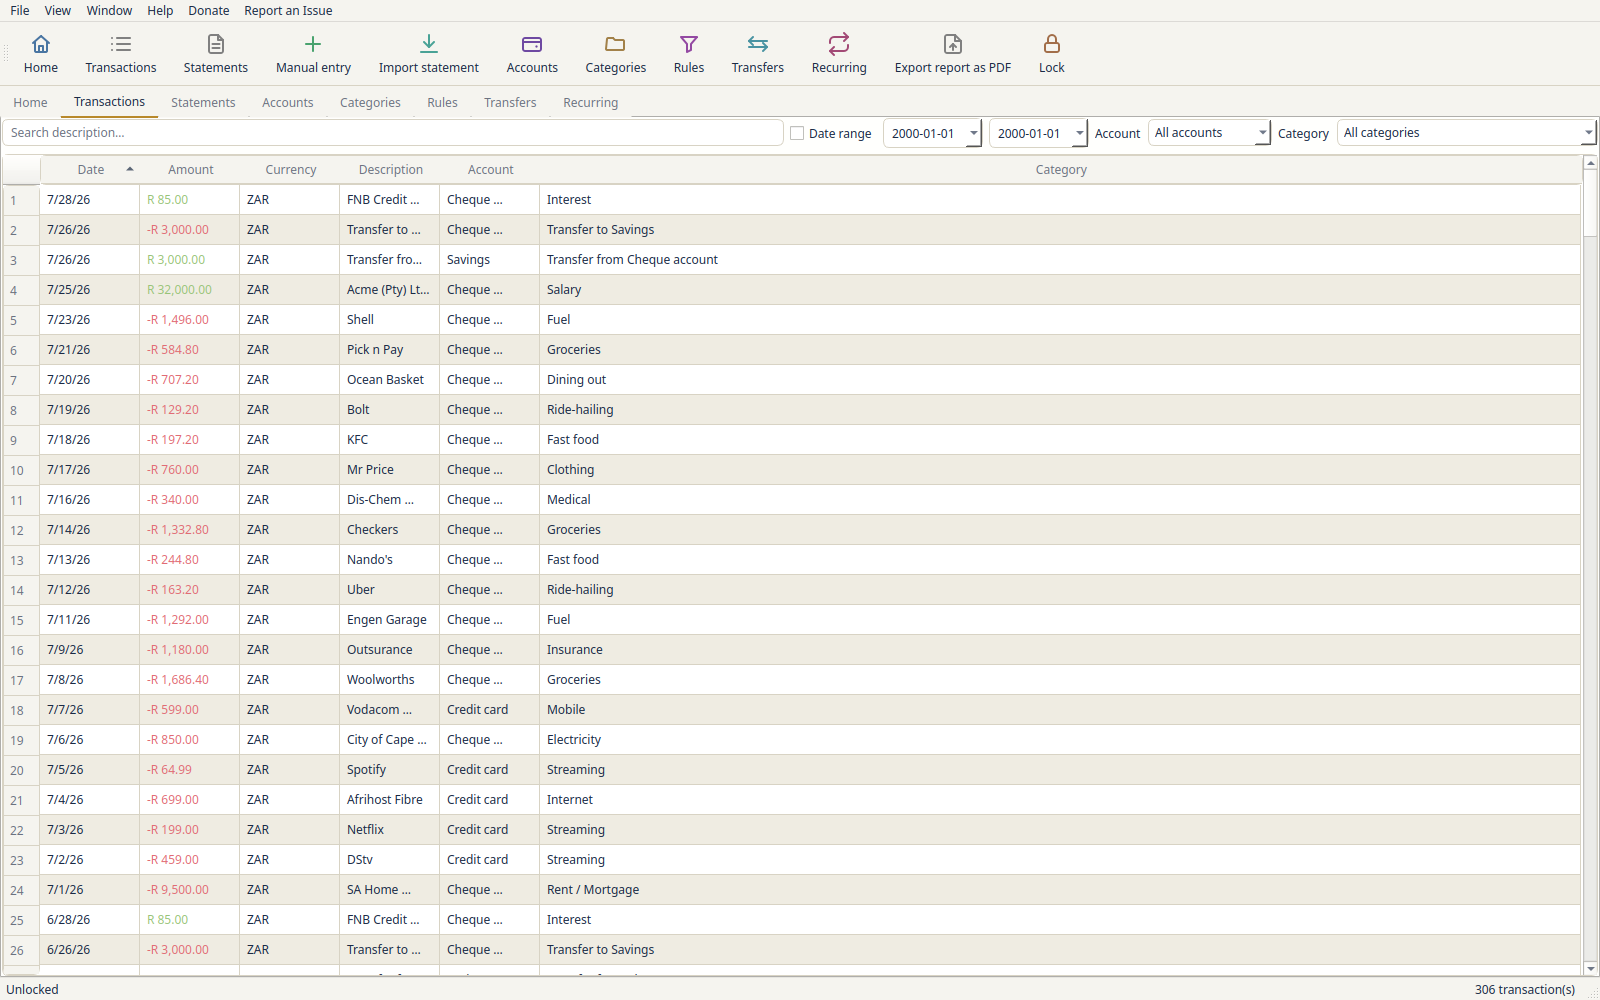The width and height of the screenshot is (1600, 1000).
Task: Open the end date dropdown
Action: 1079,133
